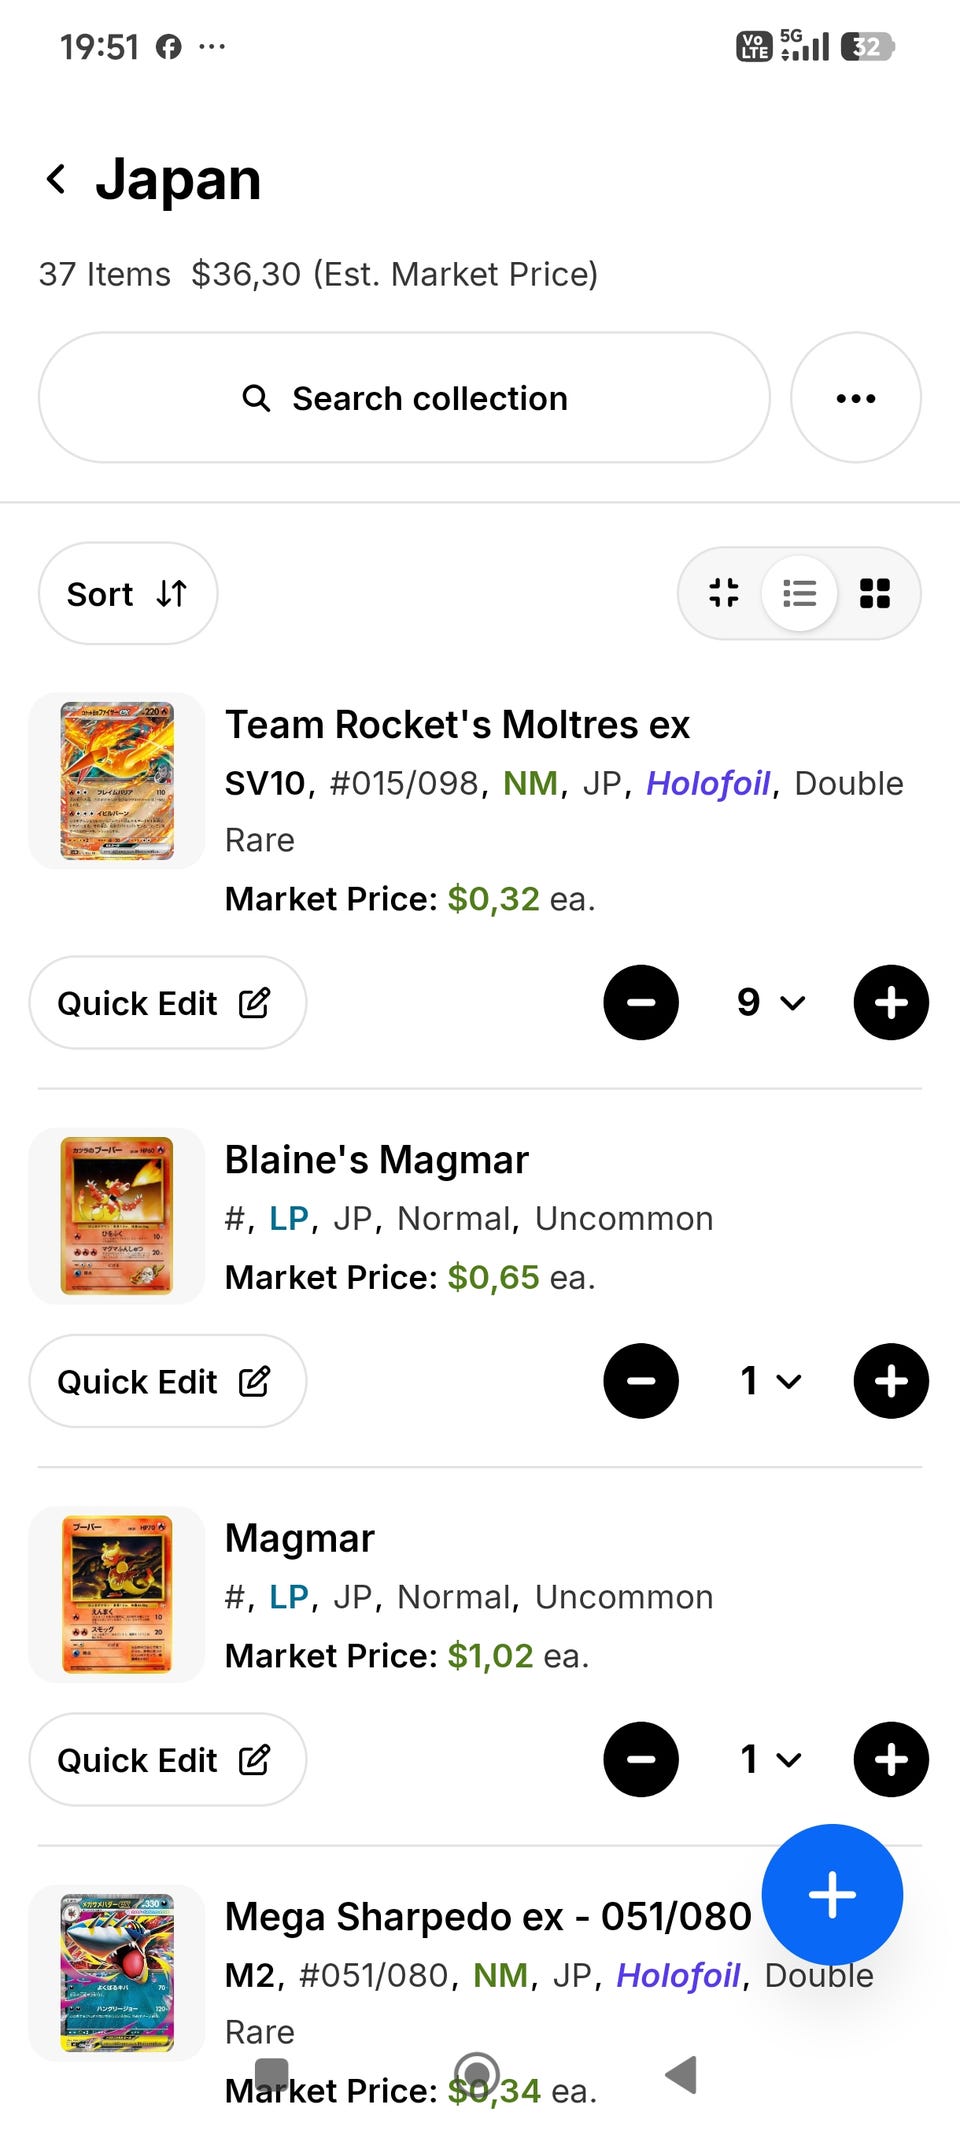Open the Sort options
960x2134 pixels.
coord(127,594)
